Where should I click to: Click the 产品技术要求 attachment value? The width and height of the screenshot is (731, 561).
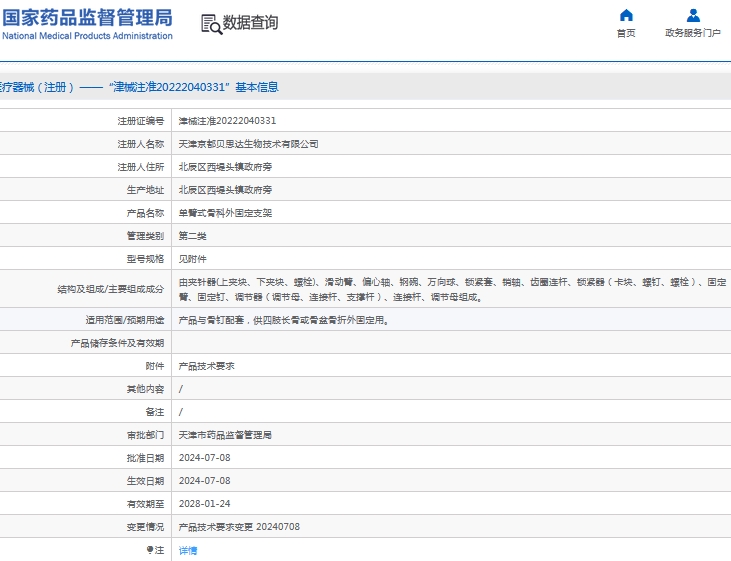click(x=206, y=366)
